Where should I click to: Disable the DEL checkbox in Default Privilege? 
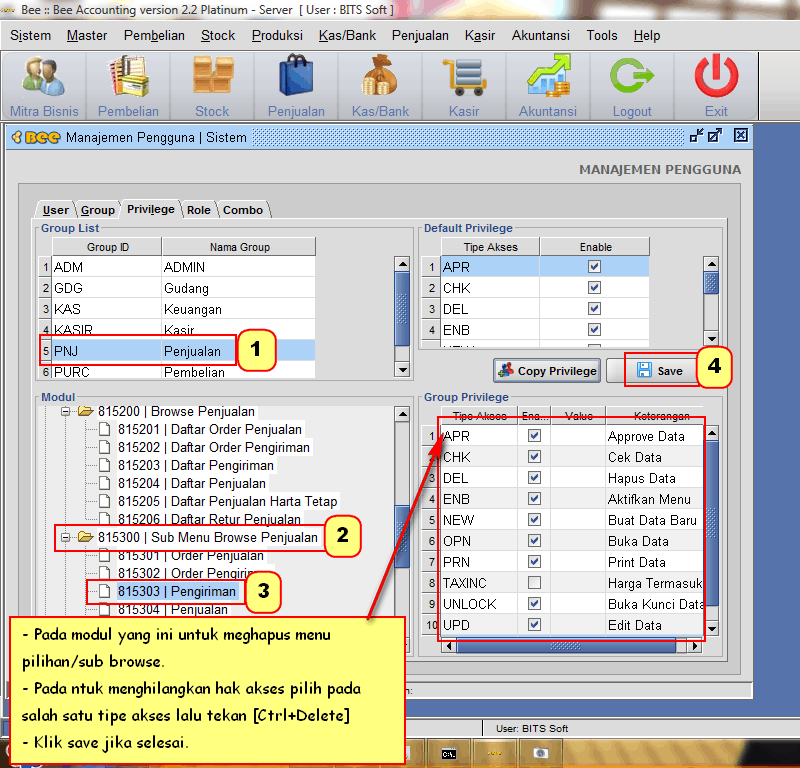coord(595,309)
